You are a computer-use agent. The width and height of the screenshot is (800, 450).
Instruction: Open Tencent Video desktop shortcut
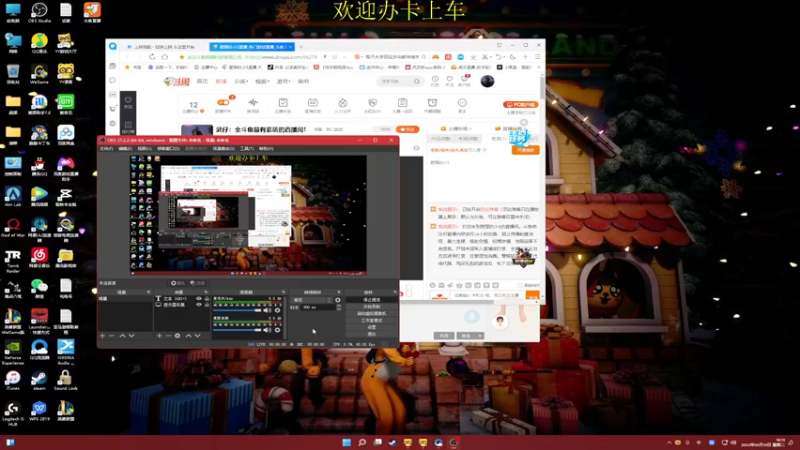pos(39,196)
